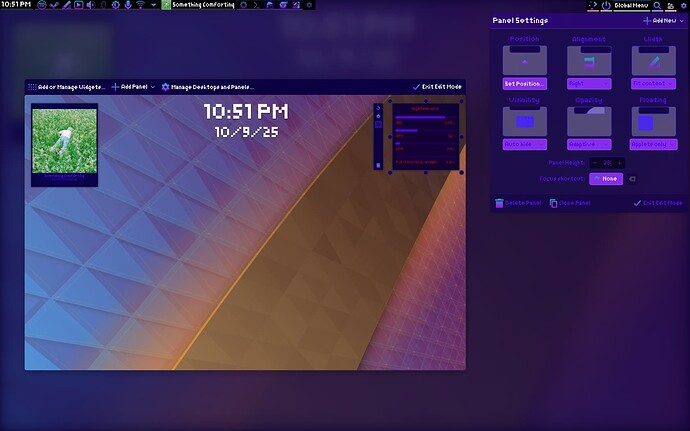The width and height of the screenshot is (690, 431).
Task: Click the 10:51 PM clock widget on desktop
Action: coord(246,111)
